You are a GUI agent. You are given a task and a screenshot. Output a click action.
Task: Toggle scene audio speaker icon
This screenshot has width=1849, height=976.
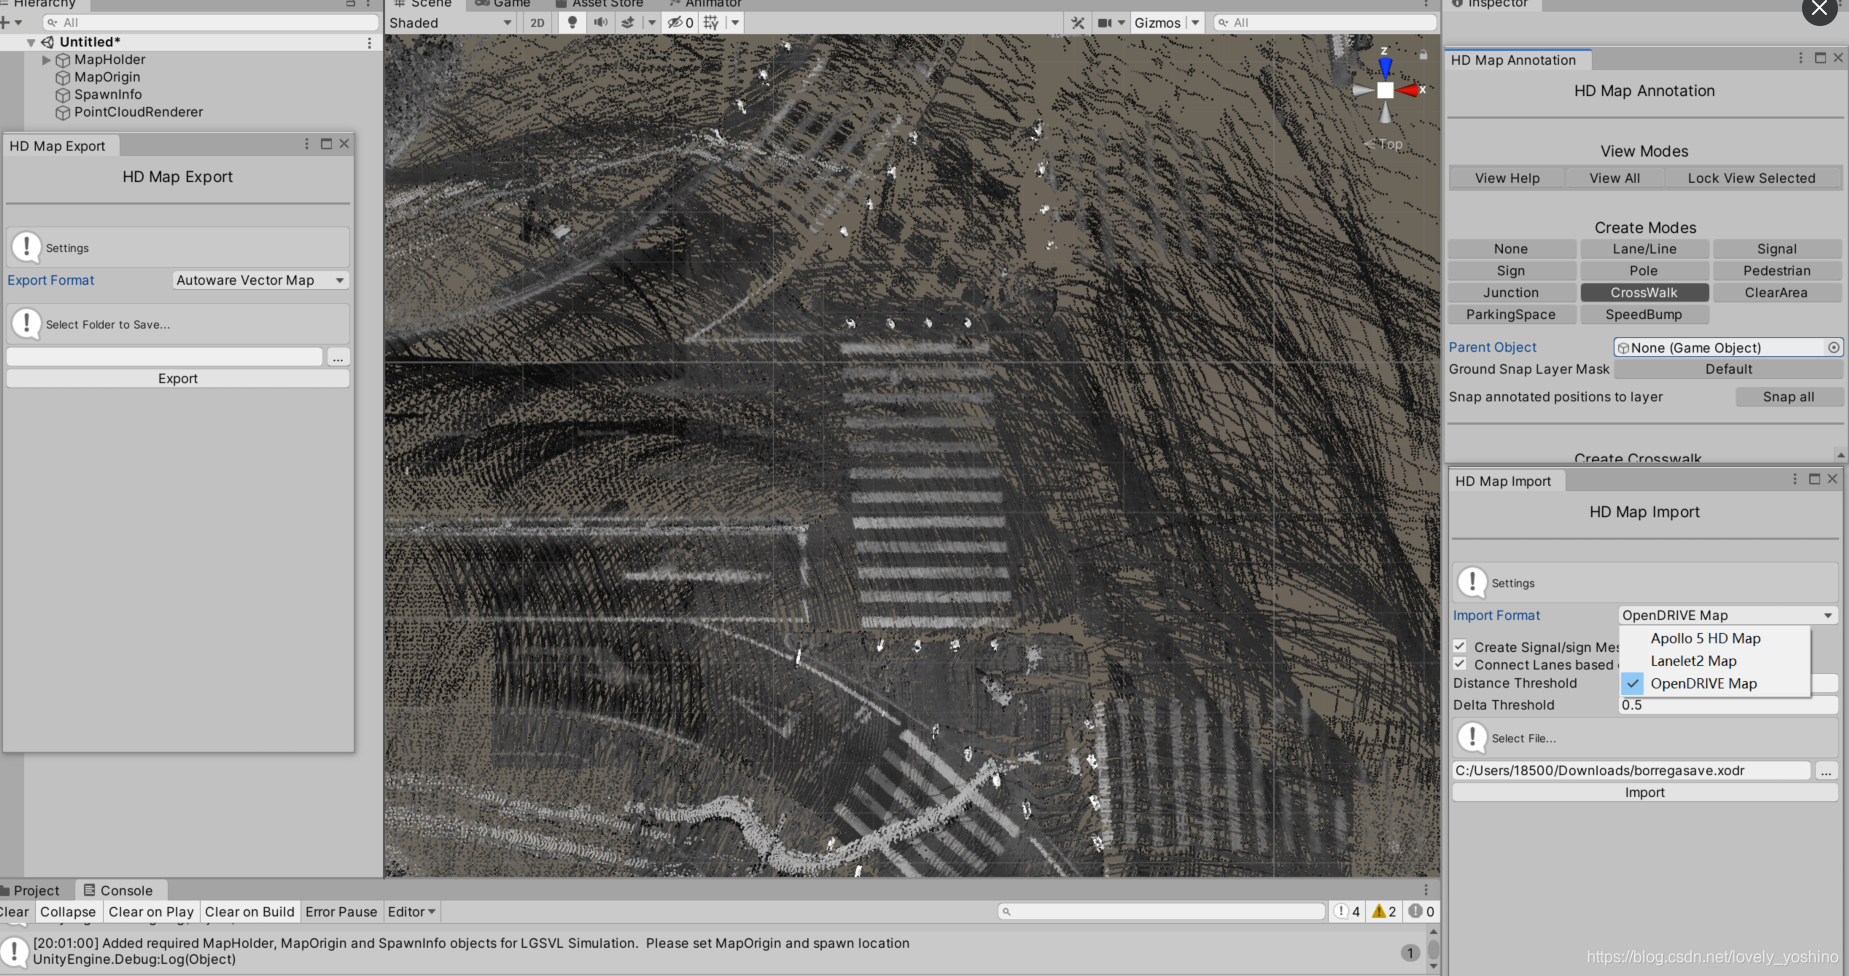[600, 23]
